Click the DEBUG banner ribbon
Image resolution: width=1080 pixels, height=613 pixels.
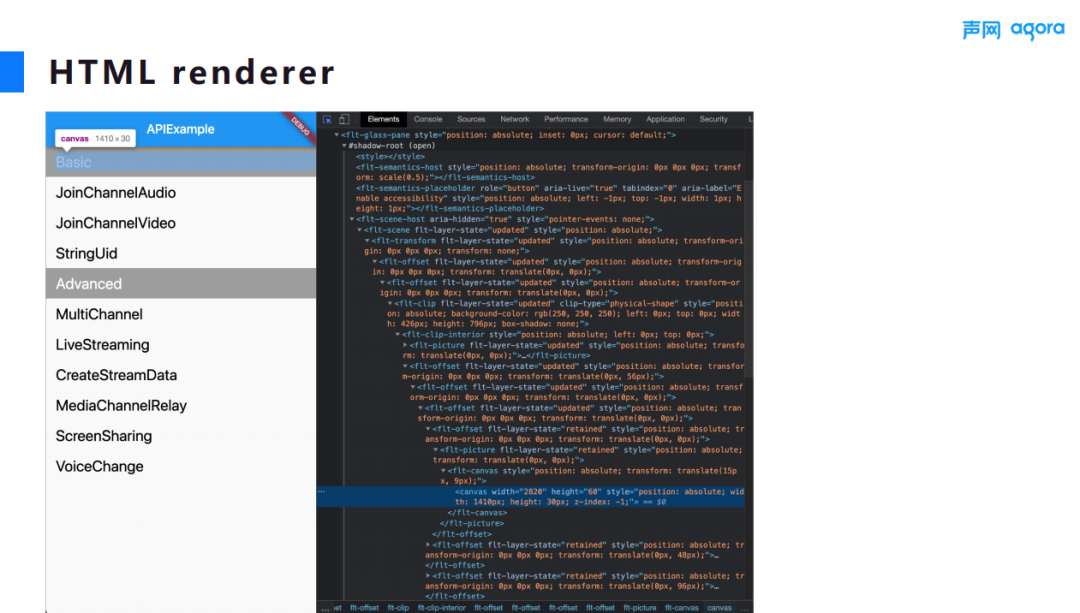[300, 126]
